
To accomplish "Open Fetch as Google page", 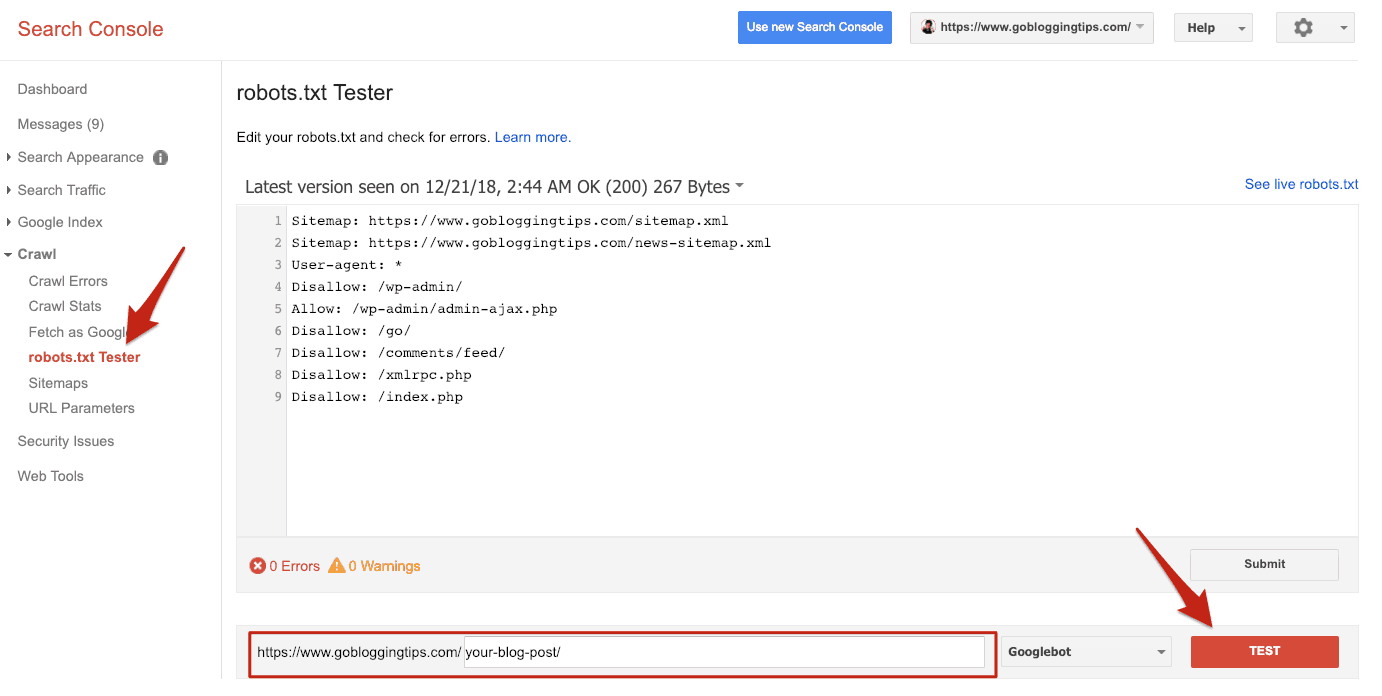I will (x=80, y=332).
